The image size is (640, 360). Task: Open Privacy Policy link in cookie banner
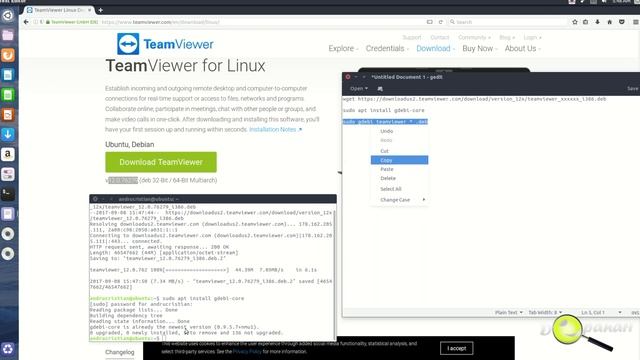[x=247, y=351]
